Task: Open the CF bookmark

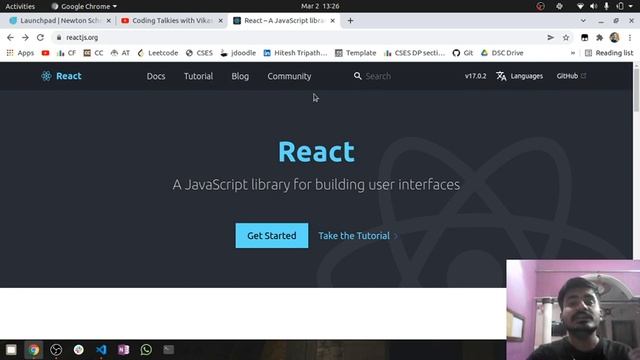Action: click(67, 53)
